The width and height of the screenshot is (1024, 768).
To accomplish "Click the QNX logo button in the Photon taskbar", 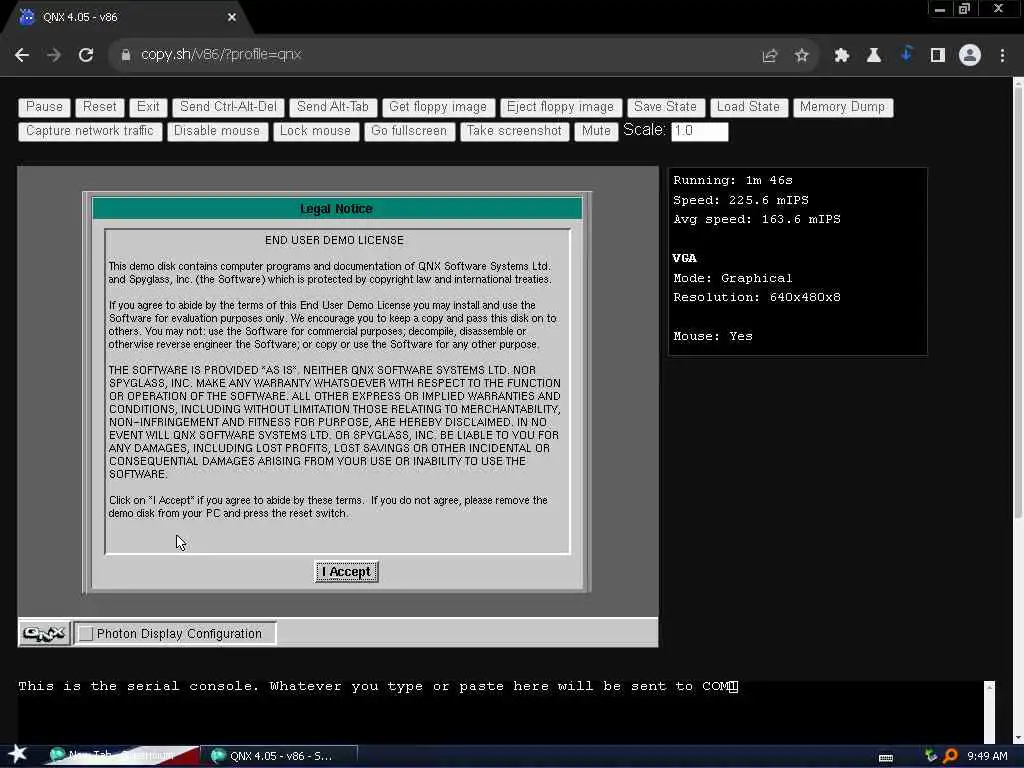I will [x=44, y=633].
